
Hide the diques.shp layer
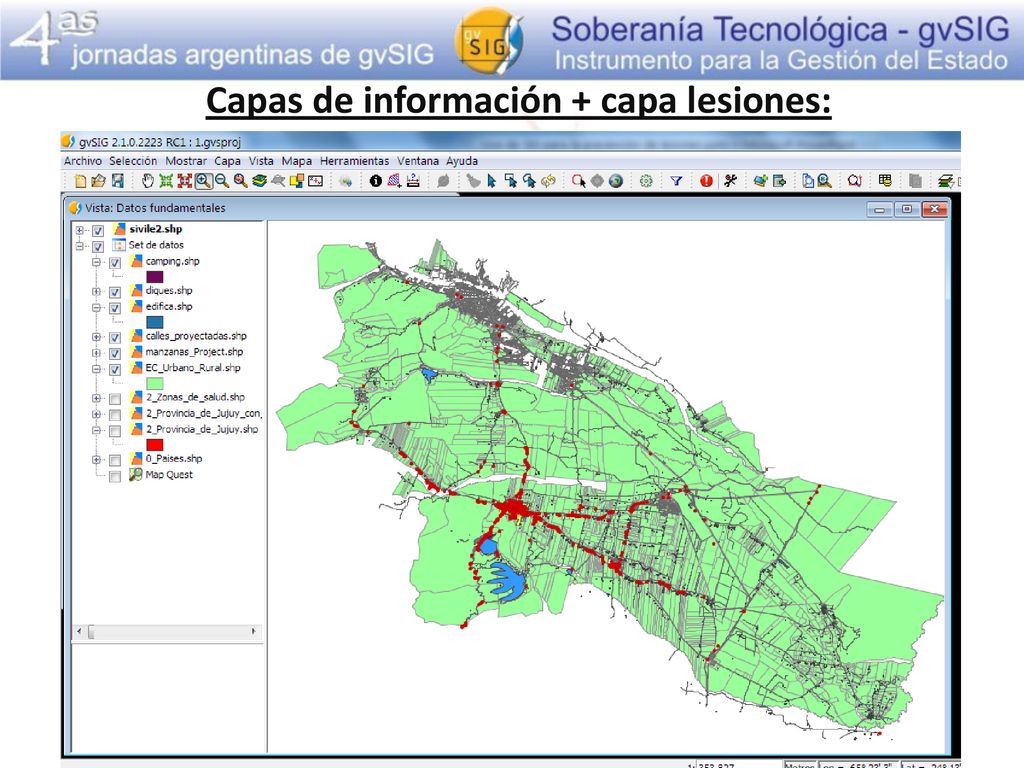coord(115,292)
